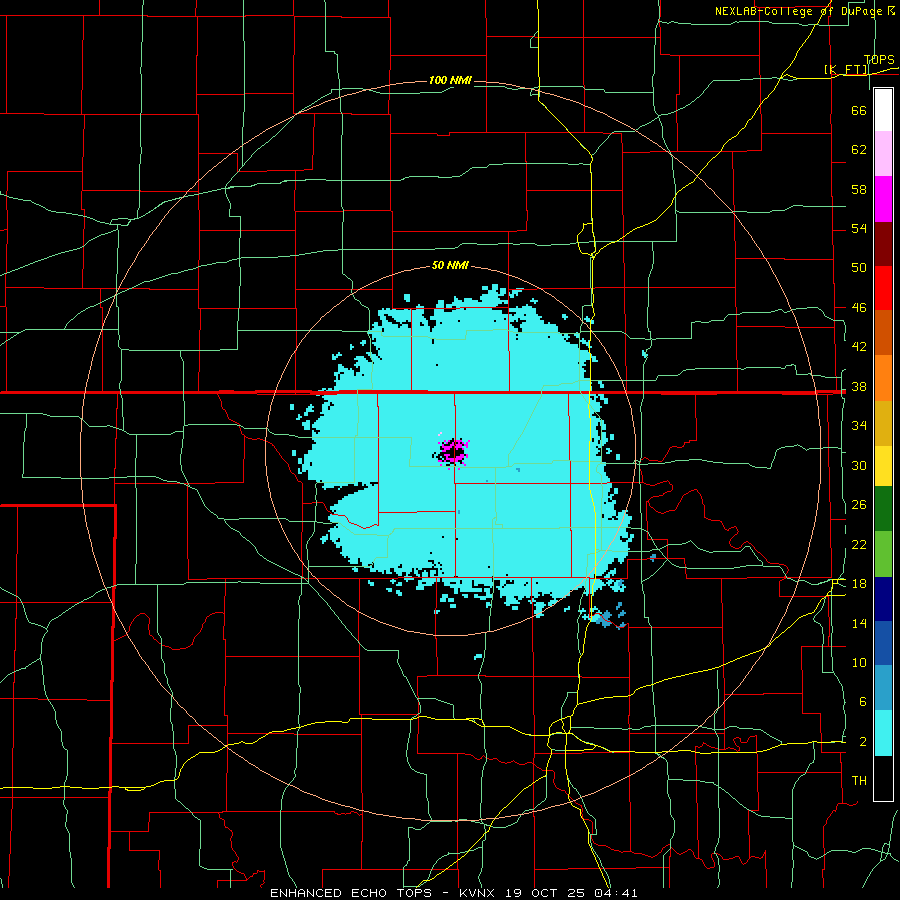Click the legend value "6"
Viewport: 900px width, 900px height.
click(862, 701)
